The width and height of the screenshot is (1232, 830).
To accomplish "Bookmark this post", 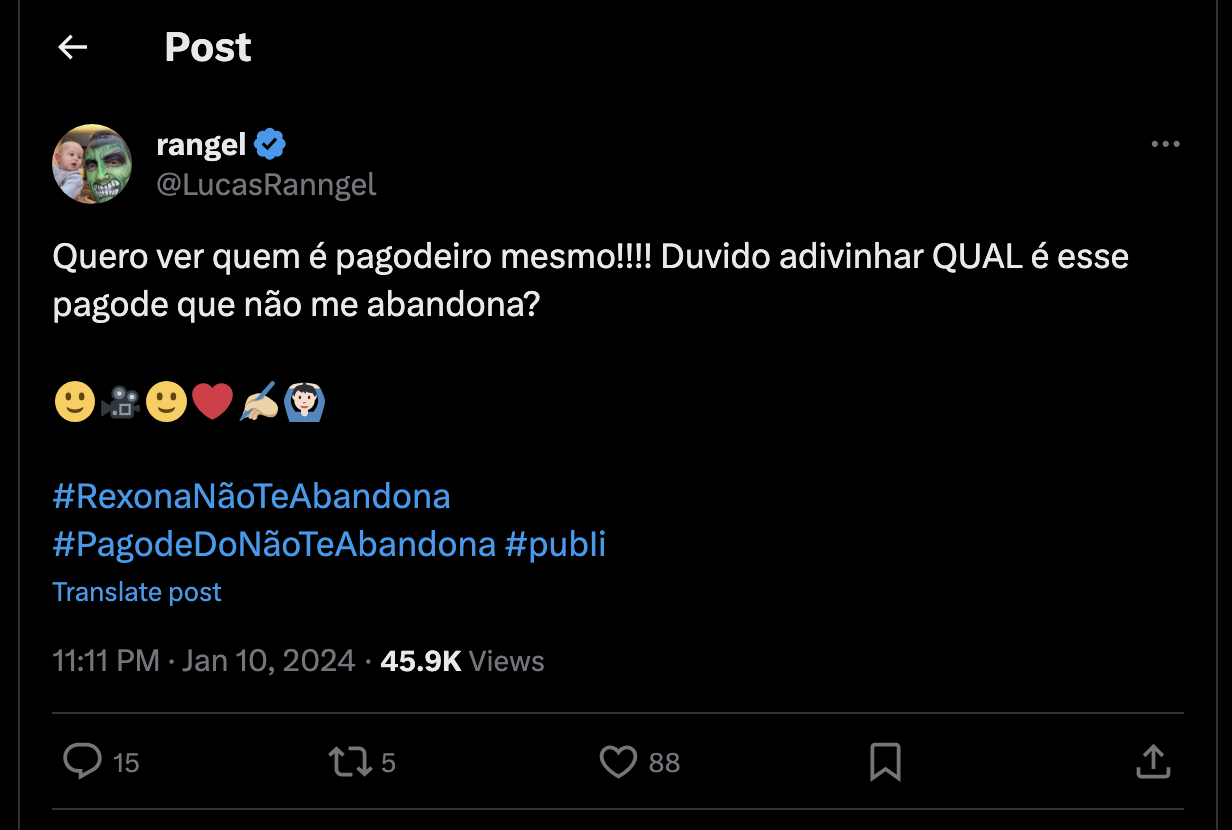I will coord(885,762).
